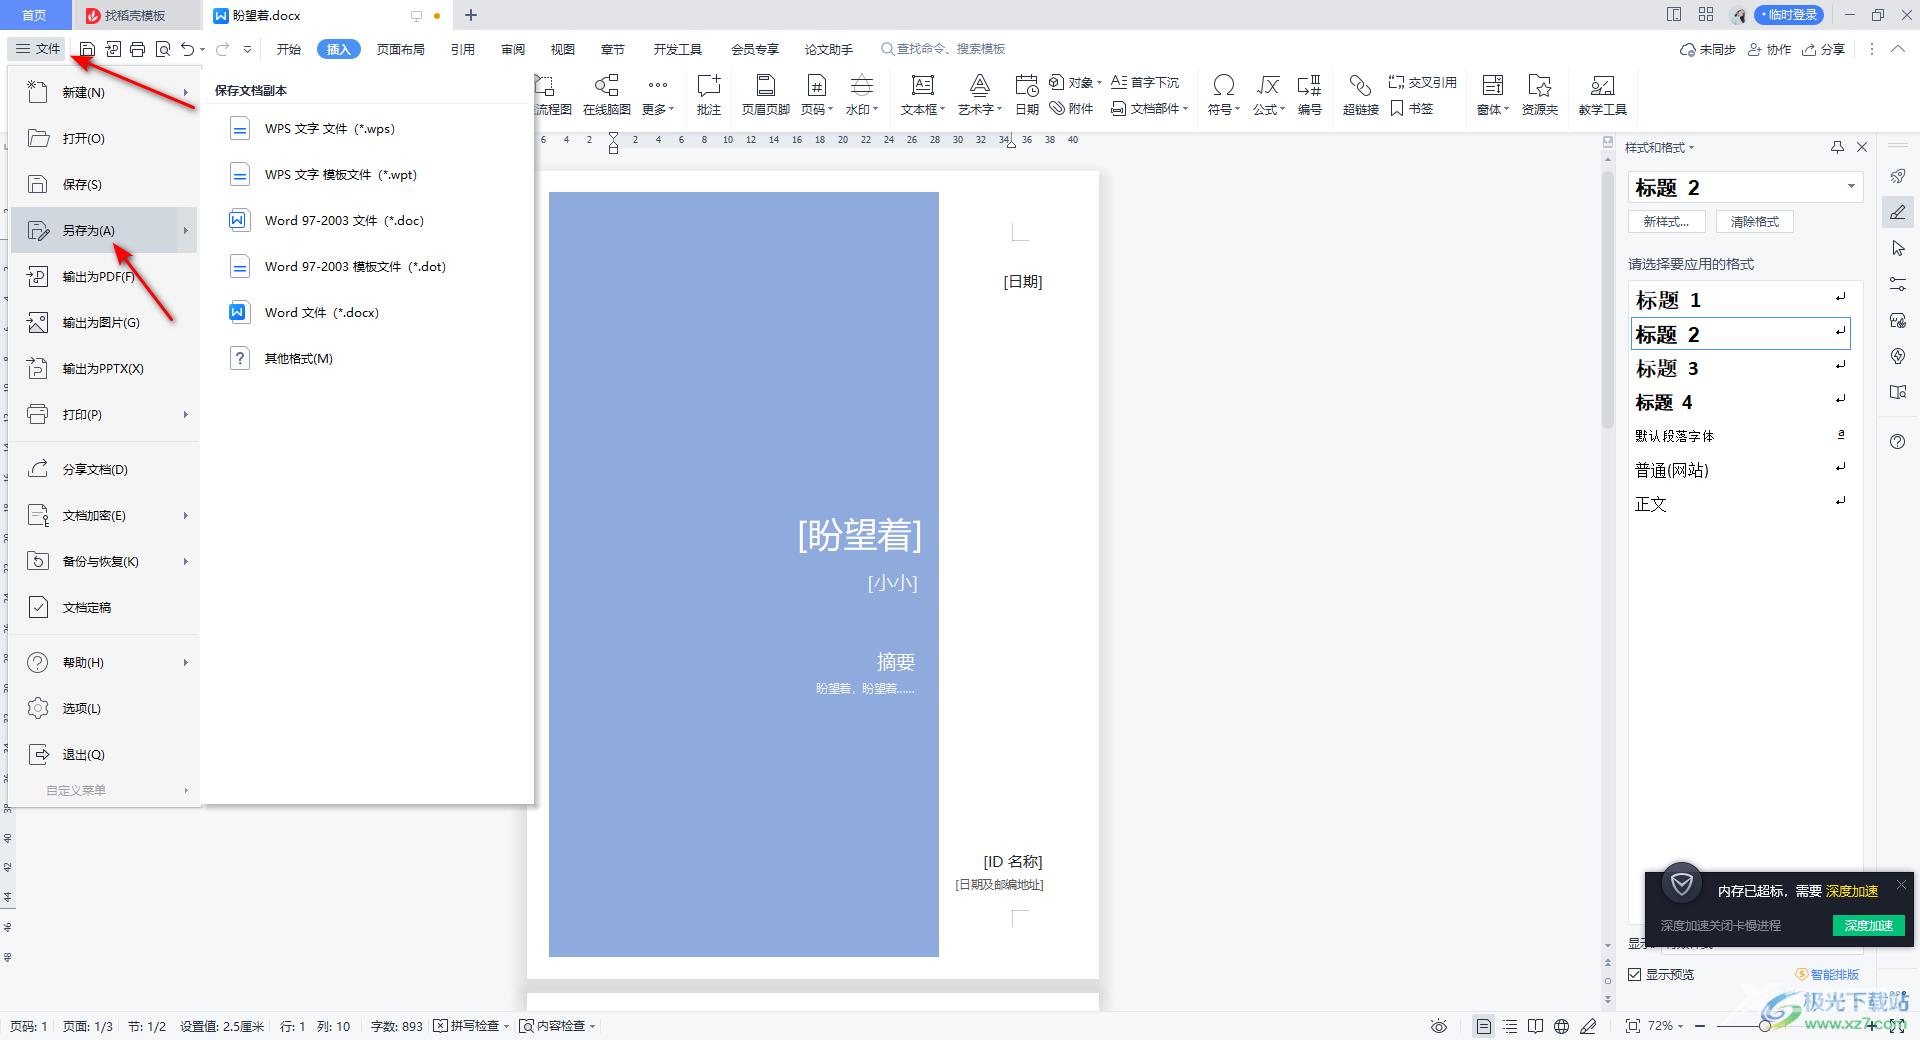Expand 备份与恢复(K) submenu

pos(186,562)
